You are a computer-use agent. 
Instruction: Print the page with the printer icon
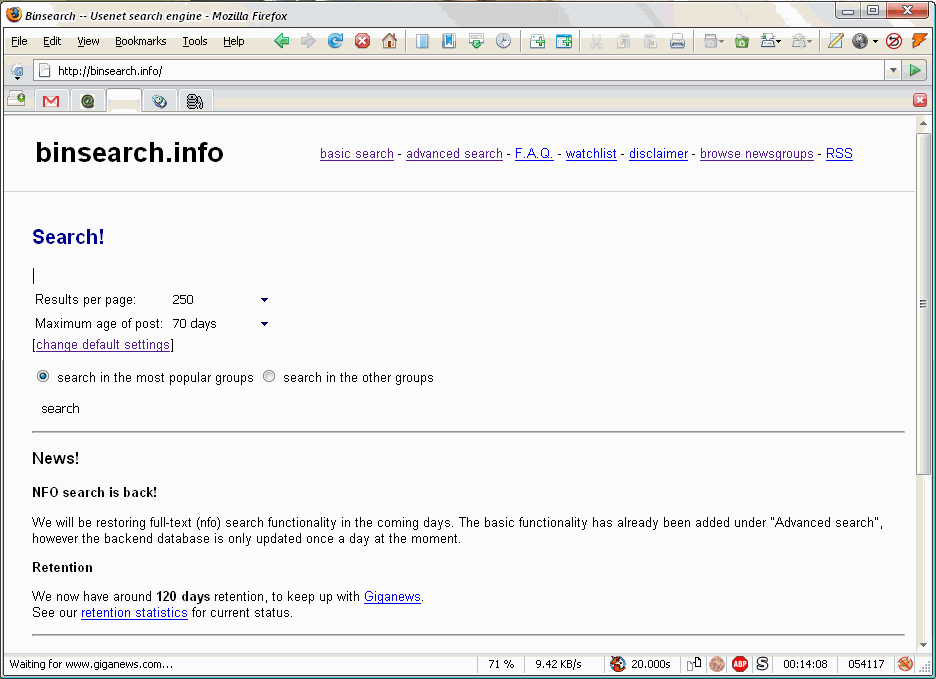pos(677,41)
